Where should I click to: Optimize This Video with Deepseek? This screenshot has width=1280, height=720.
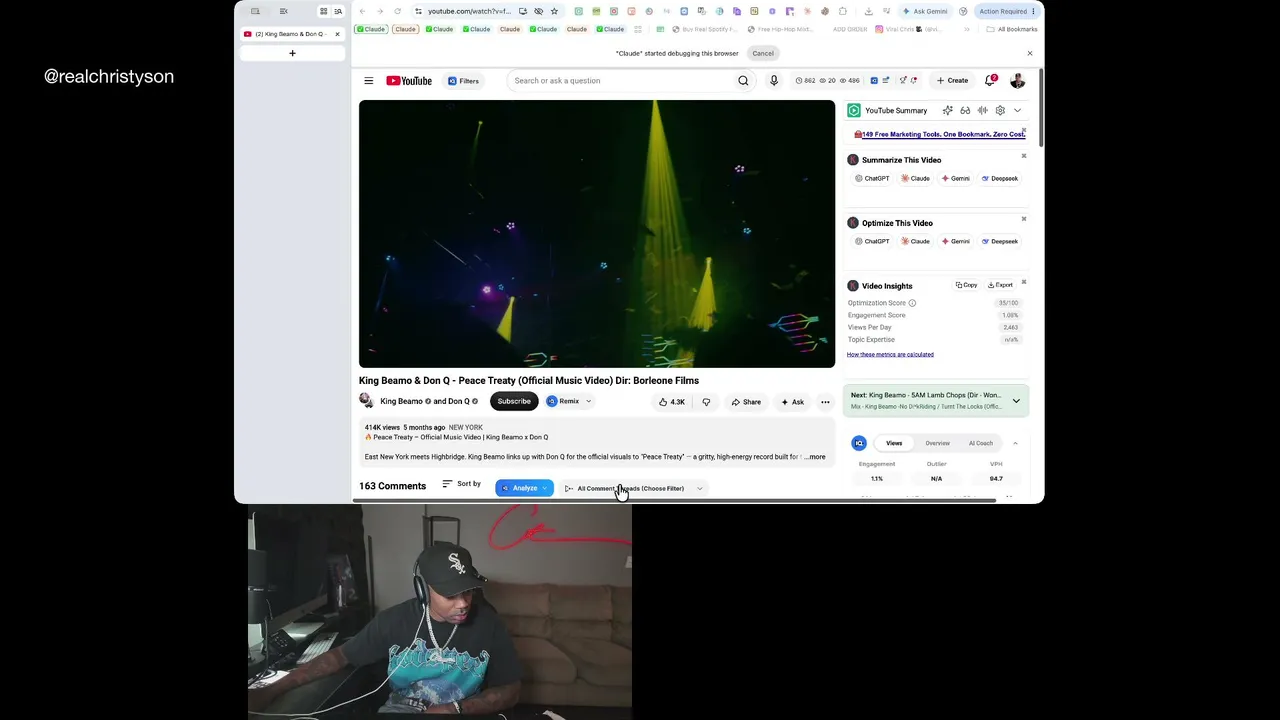pyautogui.click(x=1000, y=242)
